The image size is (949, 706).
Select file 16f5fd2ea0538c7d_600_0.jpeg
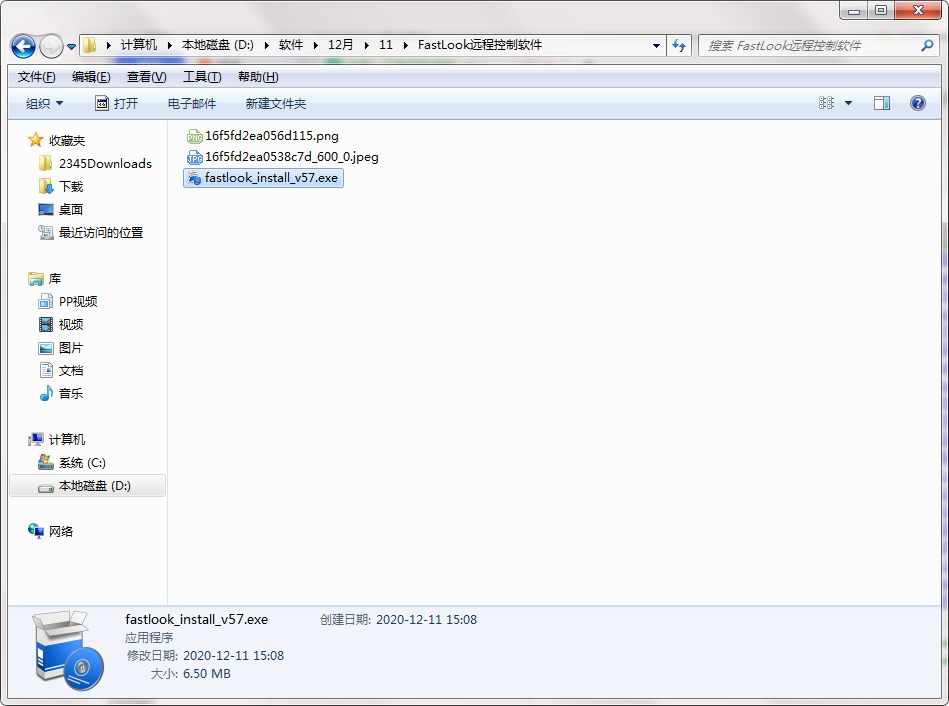pyautogui.click(x=283, y=157)
